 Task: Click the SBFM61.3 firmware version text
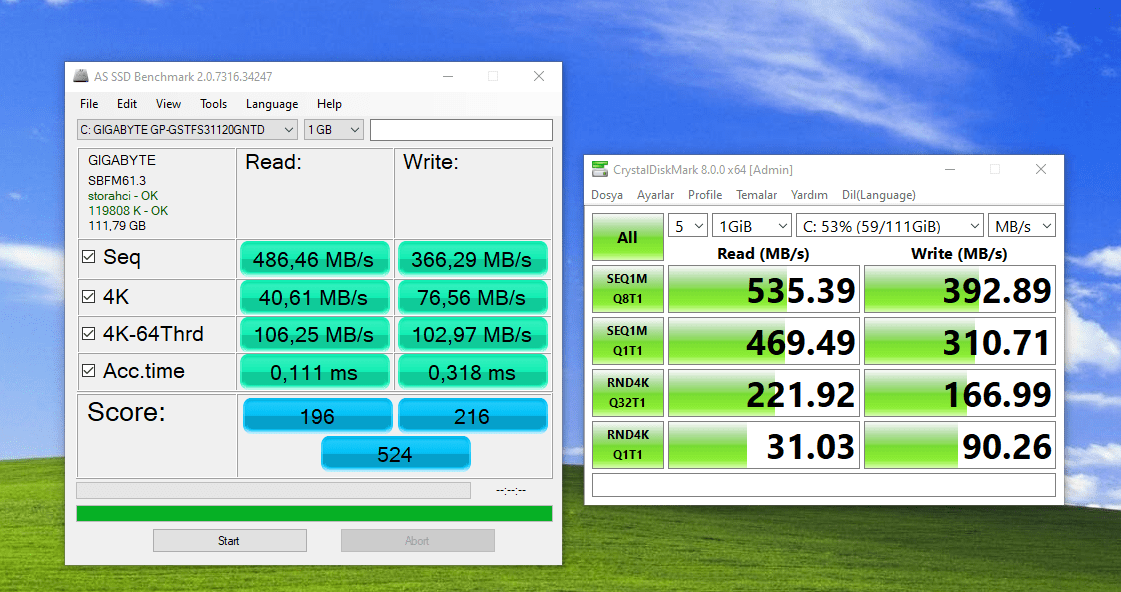[117, 180]
